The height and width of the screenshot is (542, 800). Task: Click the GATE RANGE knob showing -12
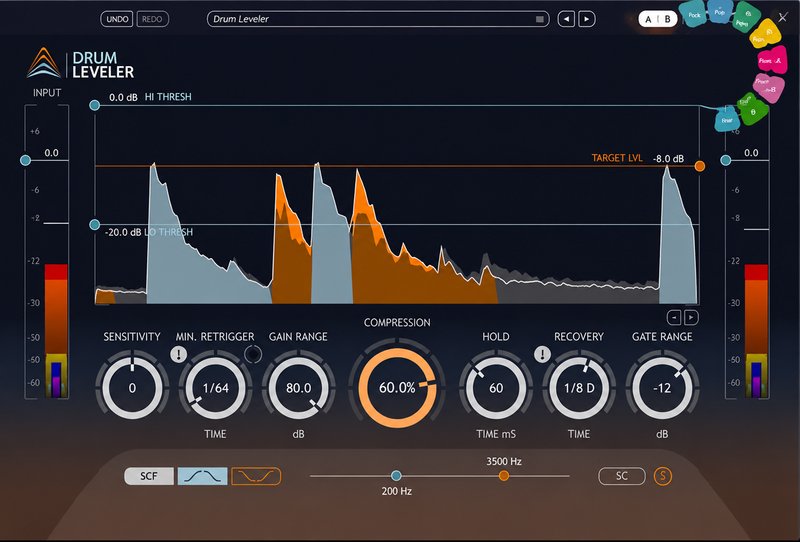662,387
